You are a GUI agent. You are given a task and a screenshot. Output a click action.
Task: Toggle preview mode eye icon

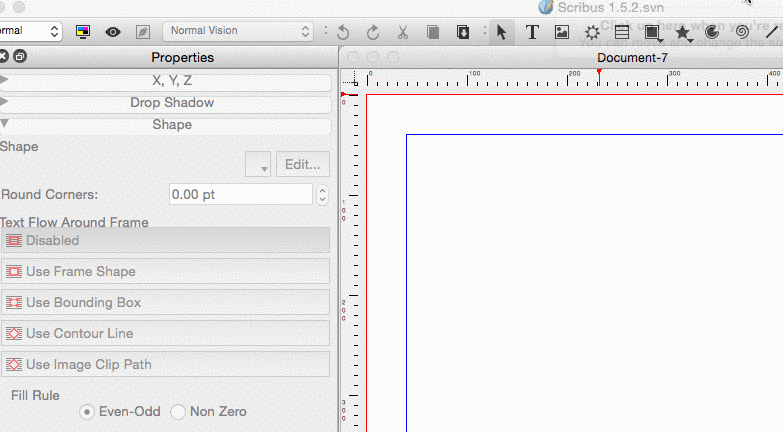113,32
